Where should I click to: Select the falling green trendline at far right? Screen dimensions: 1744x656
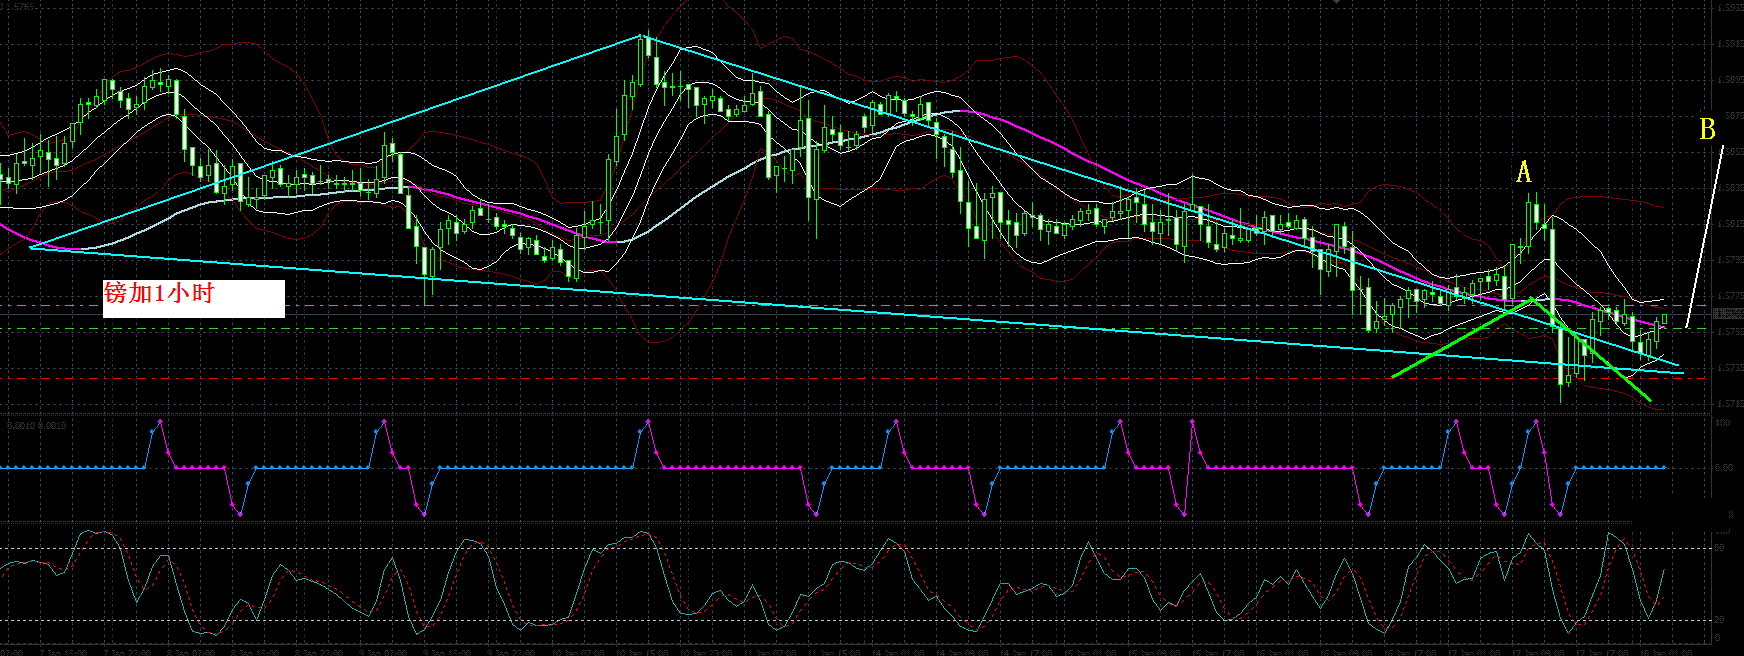[1592, 350]
